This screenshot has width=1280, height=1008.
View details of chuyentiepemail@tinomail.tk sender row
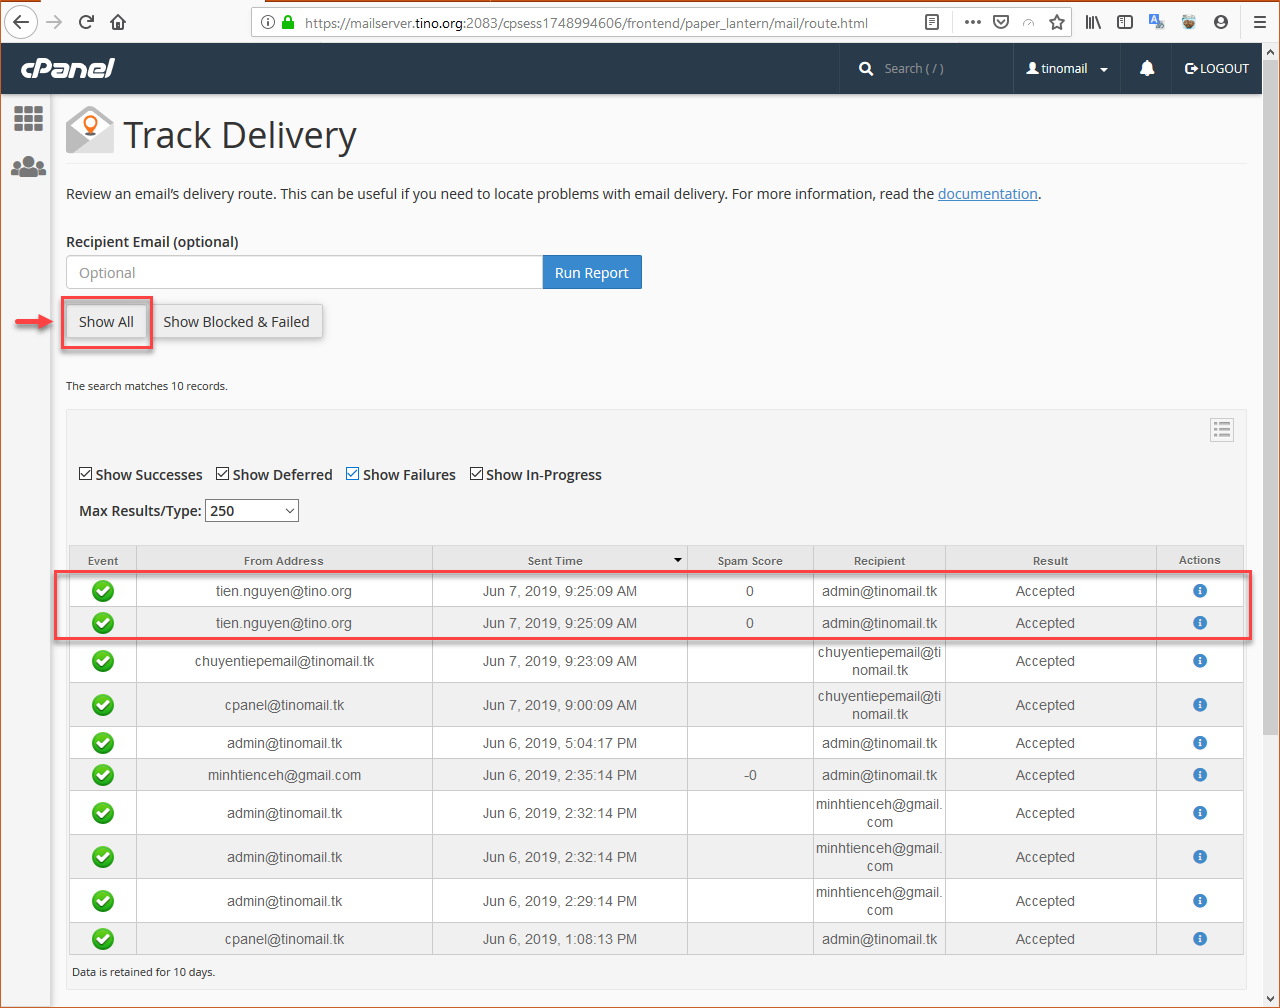1200,661
